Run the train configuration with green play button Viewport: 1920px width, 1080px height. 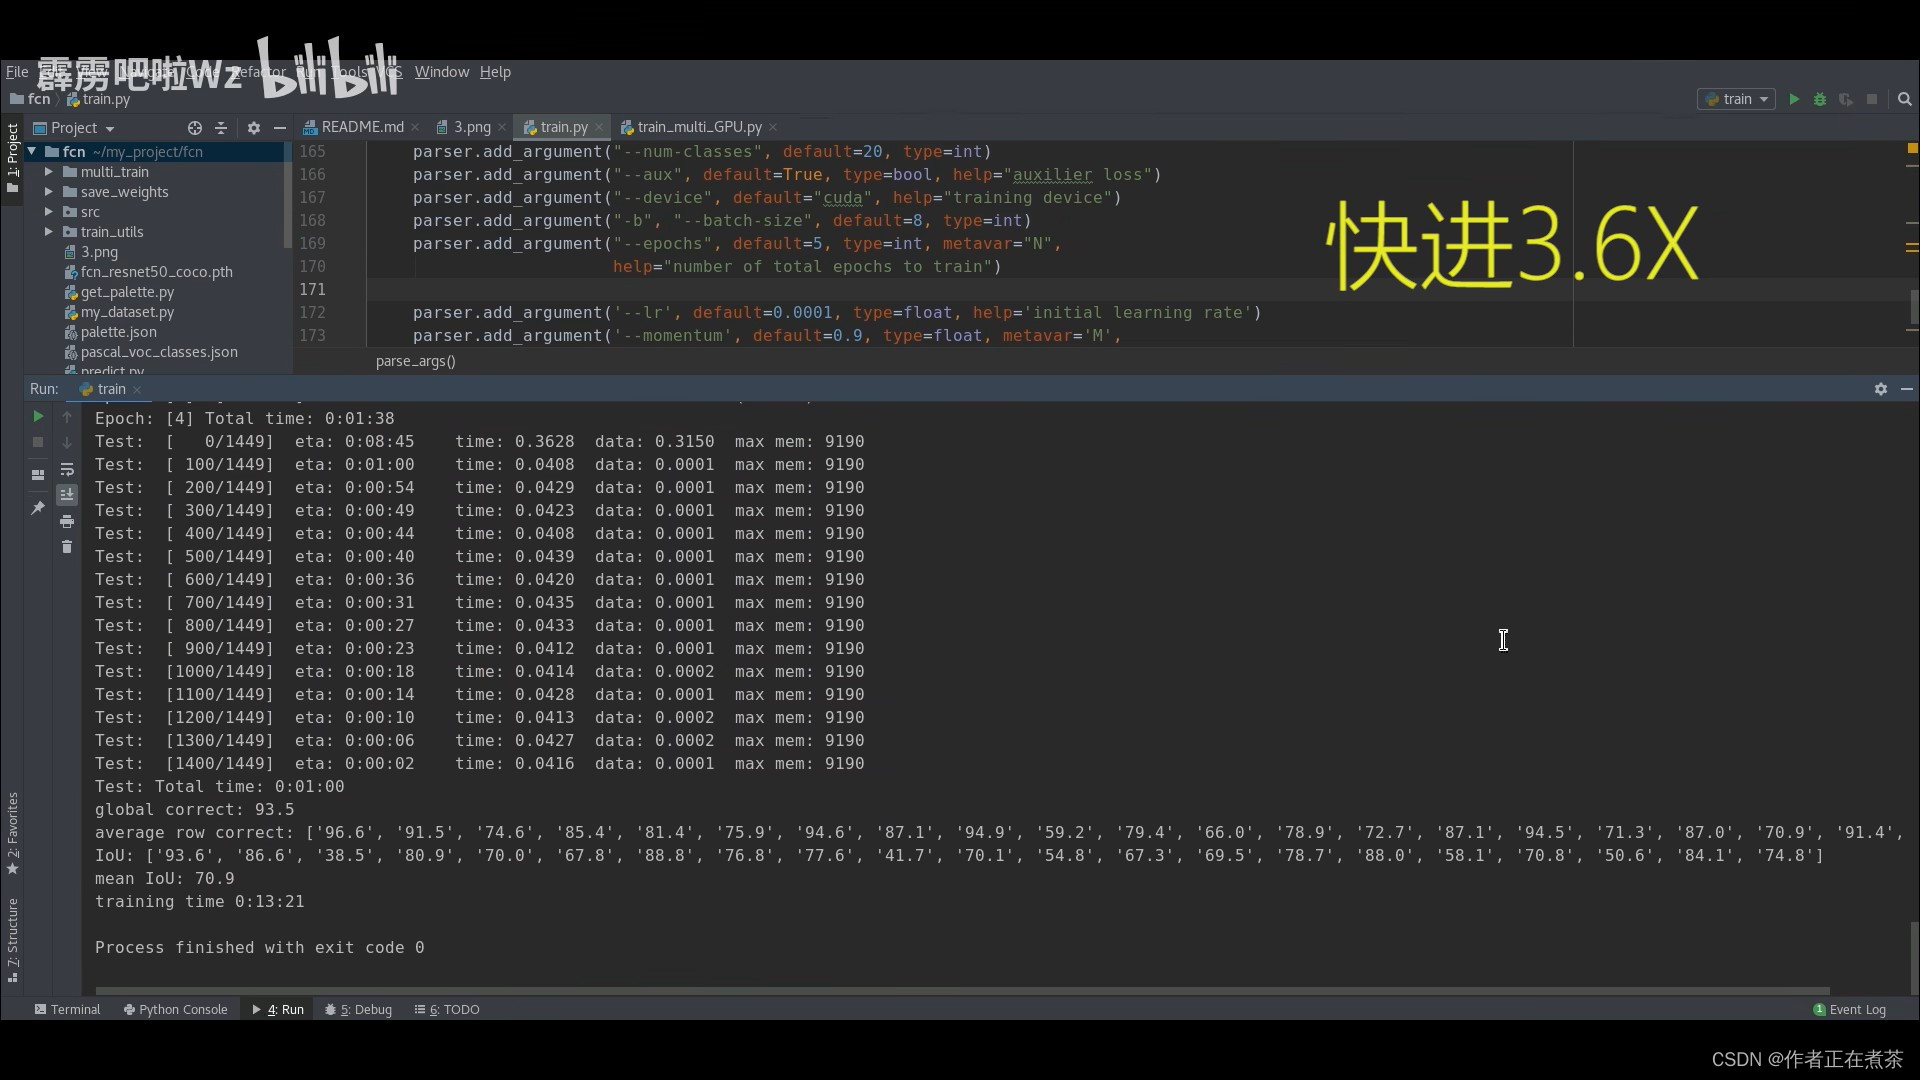pyautogui.click(x=1793, y=99)
